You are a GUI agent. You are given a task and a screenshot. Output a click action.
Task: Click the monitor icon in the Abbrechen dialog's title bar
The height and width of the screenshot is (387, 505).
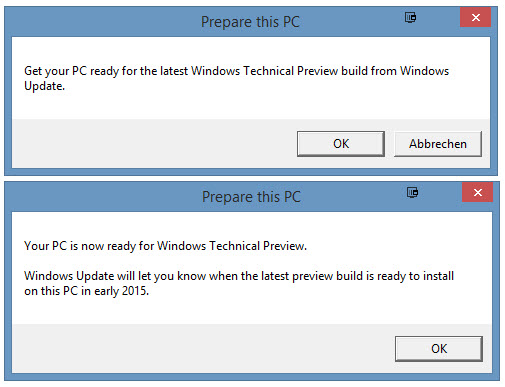[410, 17]
